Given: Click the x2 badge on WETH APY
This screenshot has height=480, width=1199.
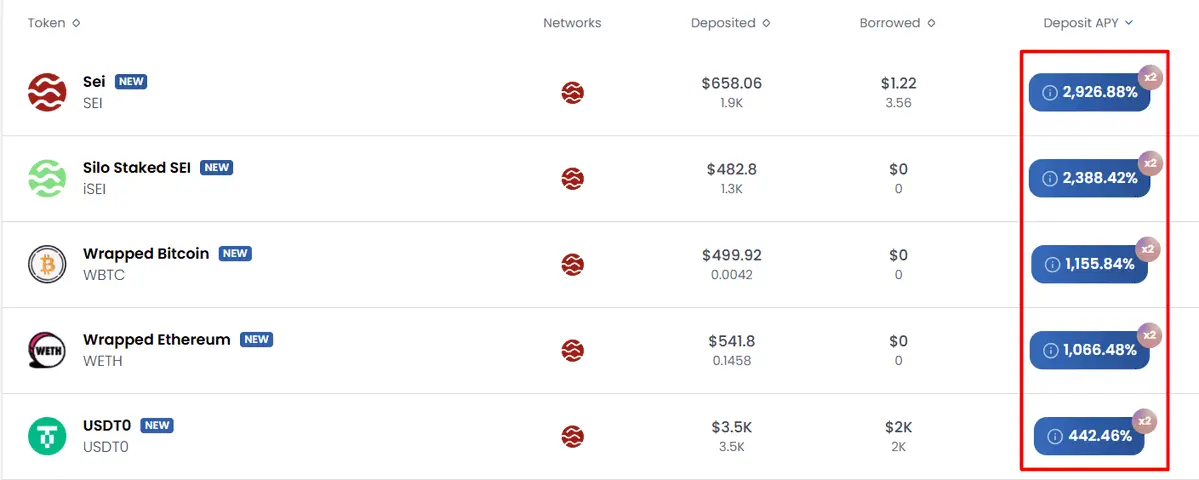Looking at the screenshot, I should 1150,336.
